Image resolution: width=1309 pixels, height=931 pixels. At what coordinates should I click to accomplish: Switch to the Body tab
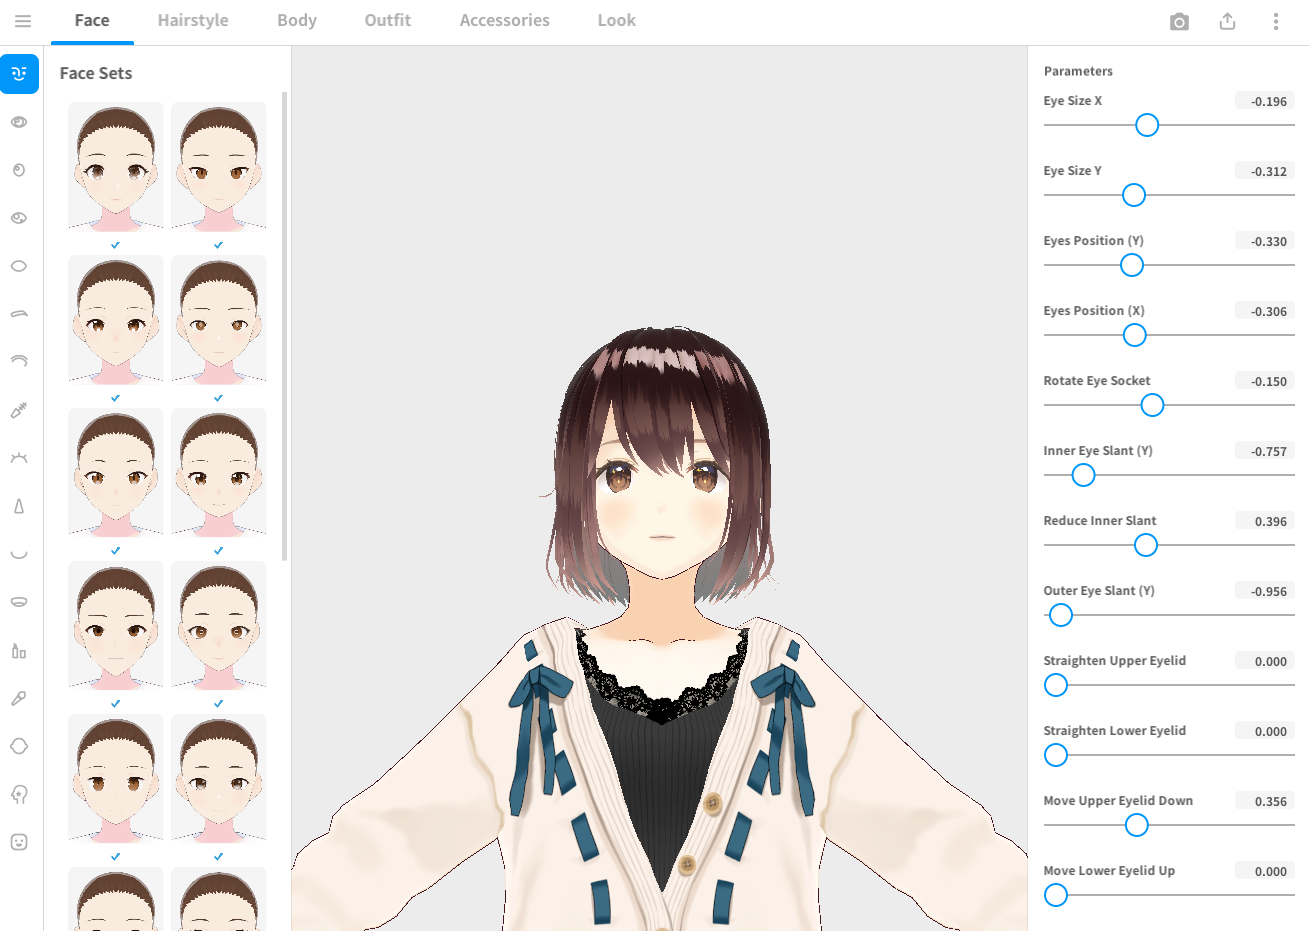click(x=297, y=21)
